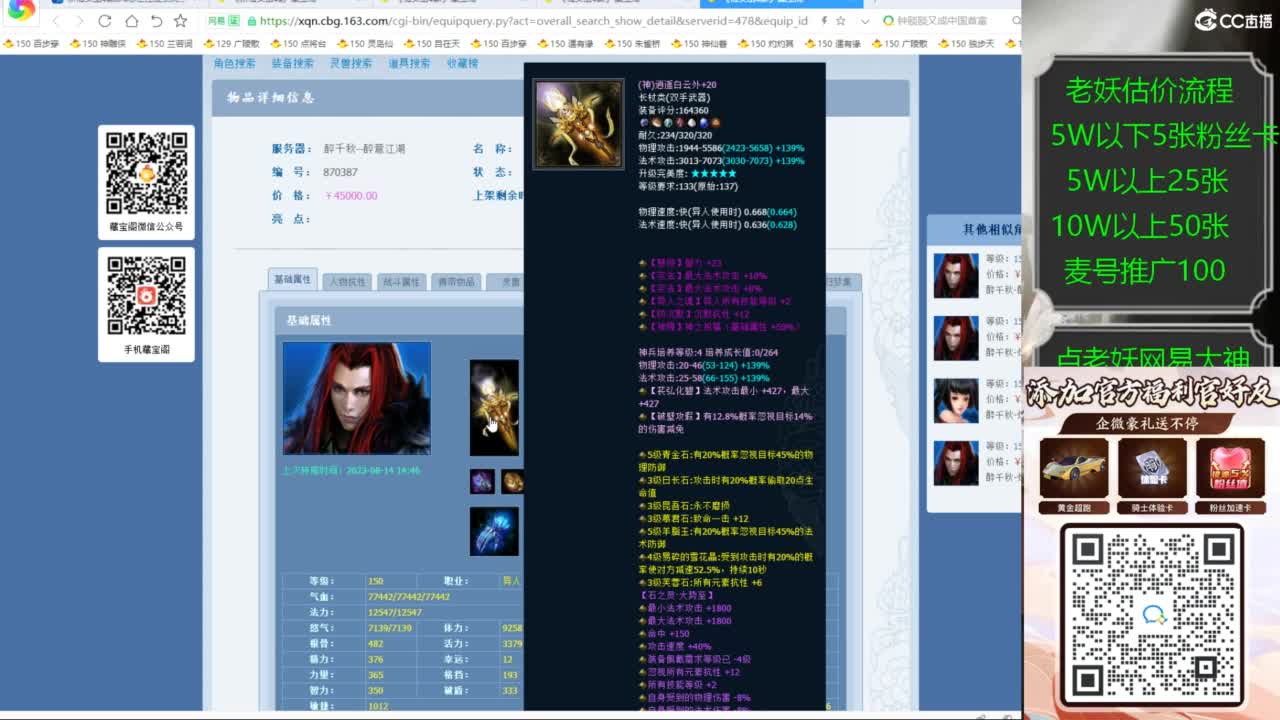Click the address bar URL

tap(536, 21)
